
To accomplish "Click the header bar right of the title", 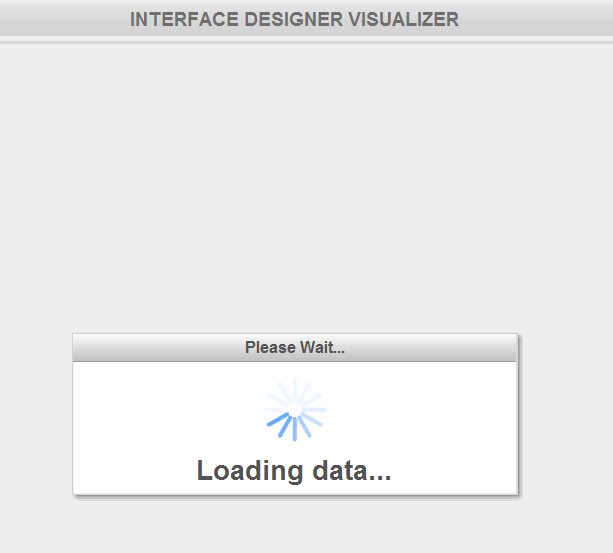I will (x=540, y=19).
